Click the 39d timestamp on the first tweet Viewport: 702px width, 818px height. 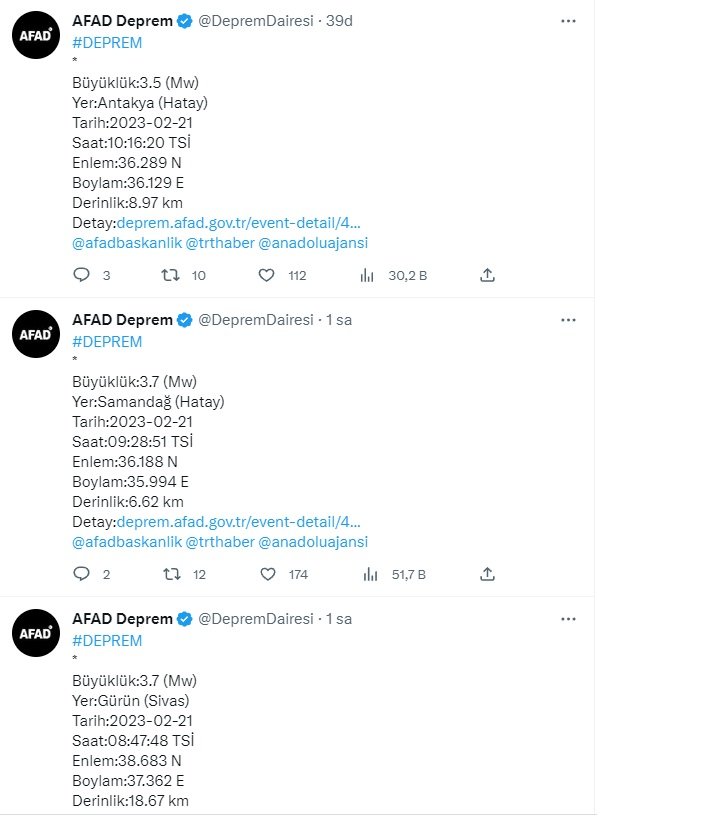pos(342,21)
